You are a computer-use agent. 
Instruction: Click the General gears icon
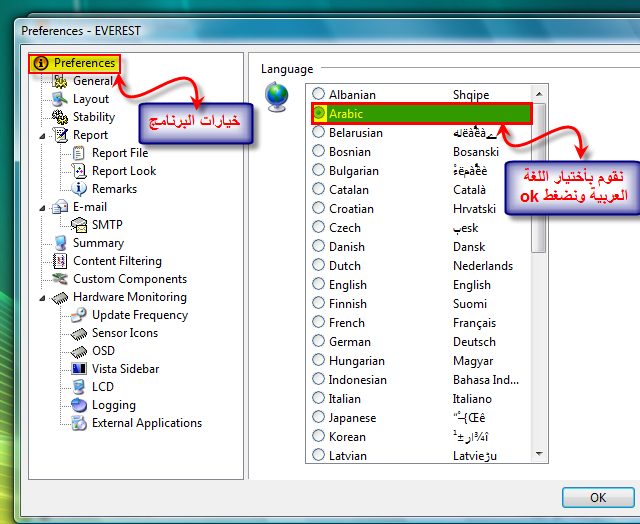pyautogui.click(x=60, y=81)
